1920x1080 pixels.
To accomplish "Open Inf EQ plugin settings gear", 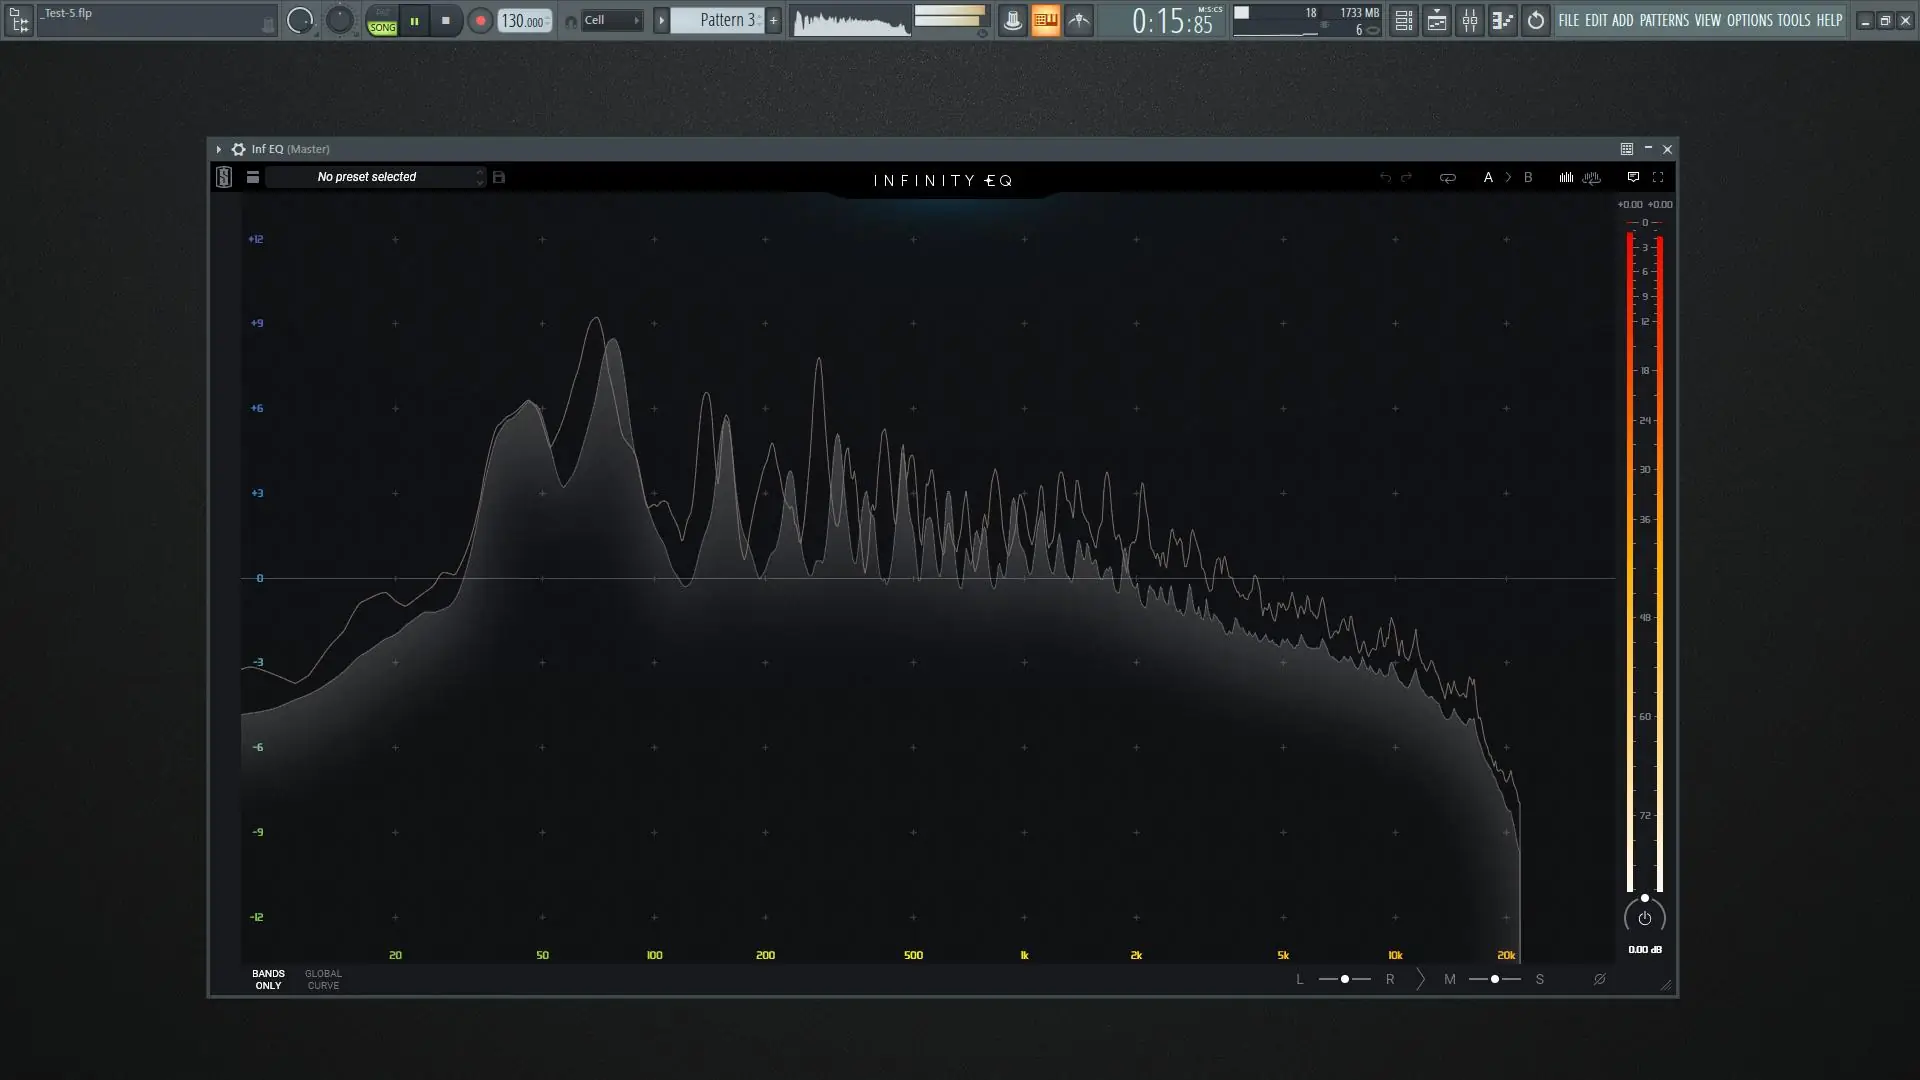I will click(238, 149).
